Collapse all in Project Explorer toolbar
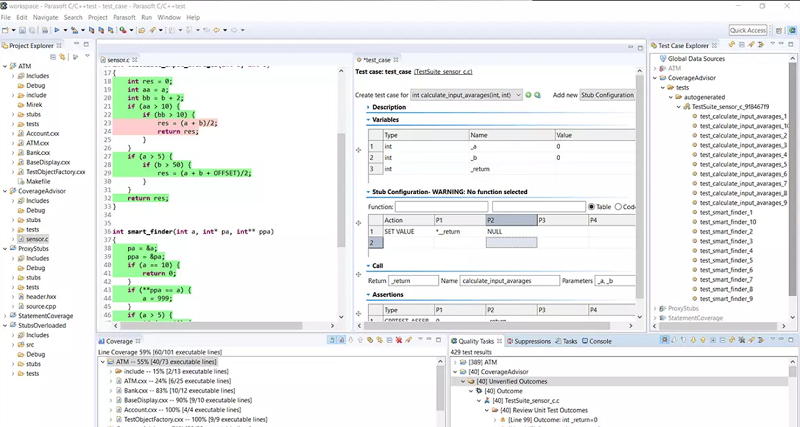The height and width of the screenshot is (427, 800). (53, 57)
